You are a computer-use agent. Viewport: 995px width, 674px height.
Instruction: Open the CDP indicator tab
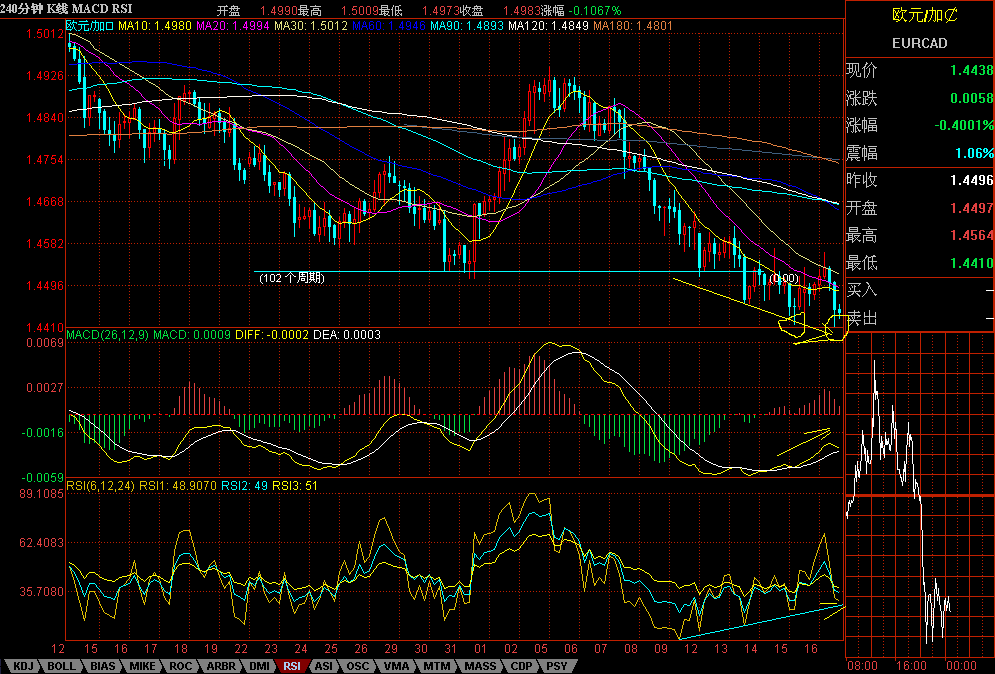point(522,666)
